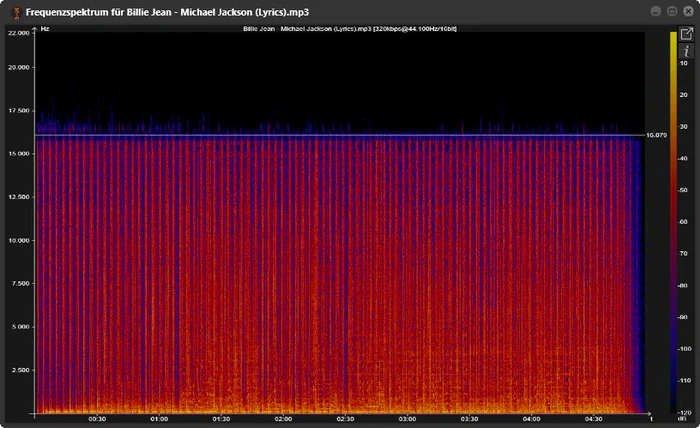Click the 10.000 Hz axis label
The image size is (700, 428).
coord(19,240)
